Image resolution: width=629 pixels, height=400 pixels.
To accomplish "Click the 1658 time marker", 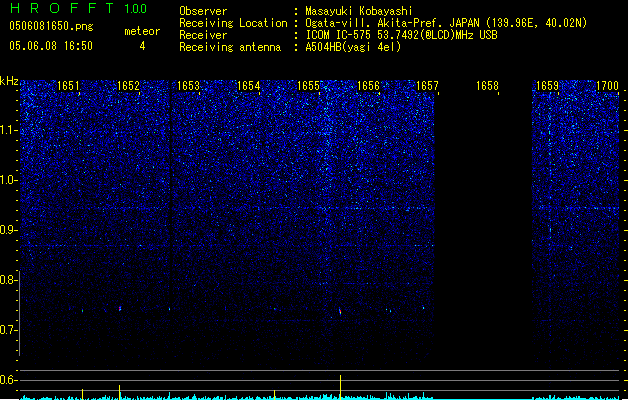I will [487, 86].
